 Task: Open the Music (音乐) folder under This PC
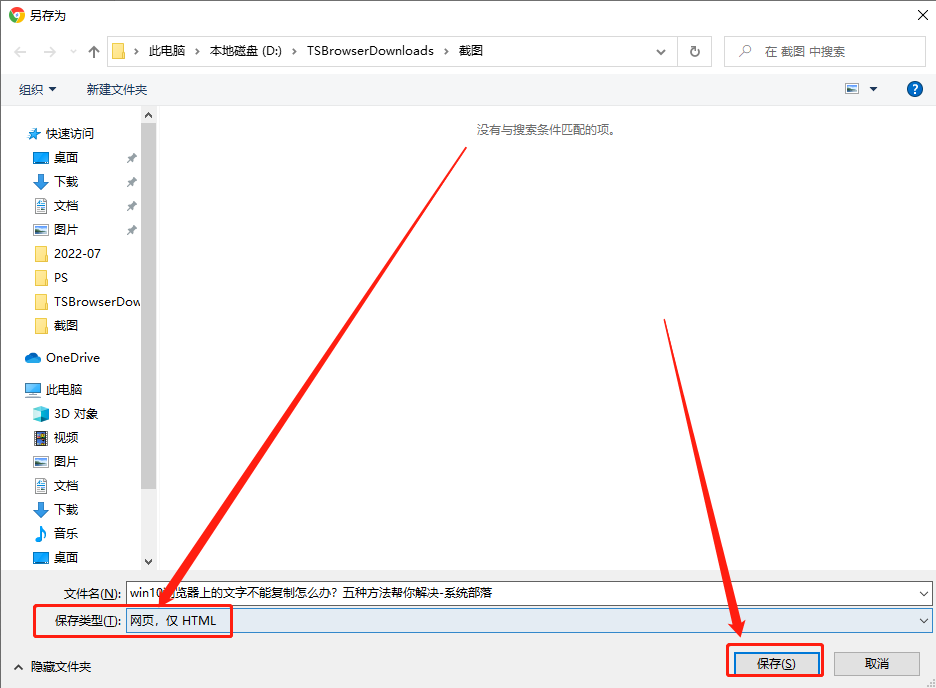click(64, 533)
